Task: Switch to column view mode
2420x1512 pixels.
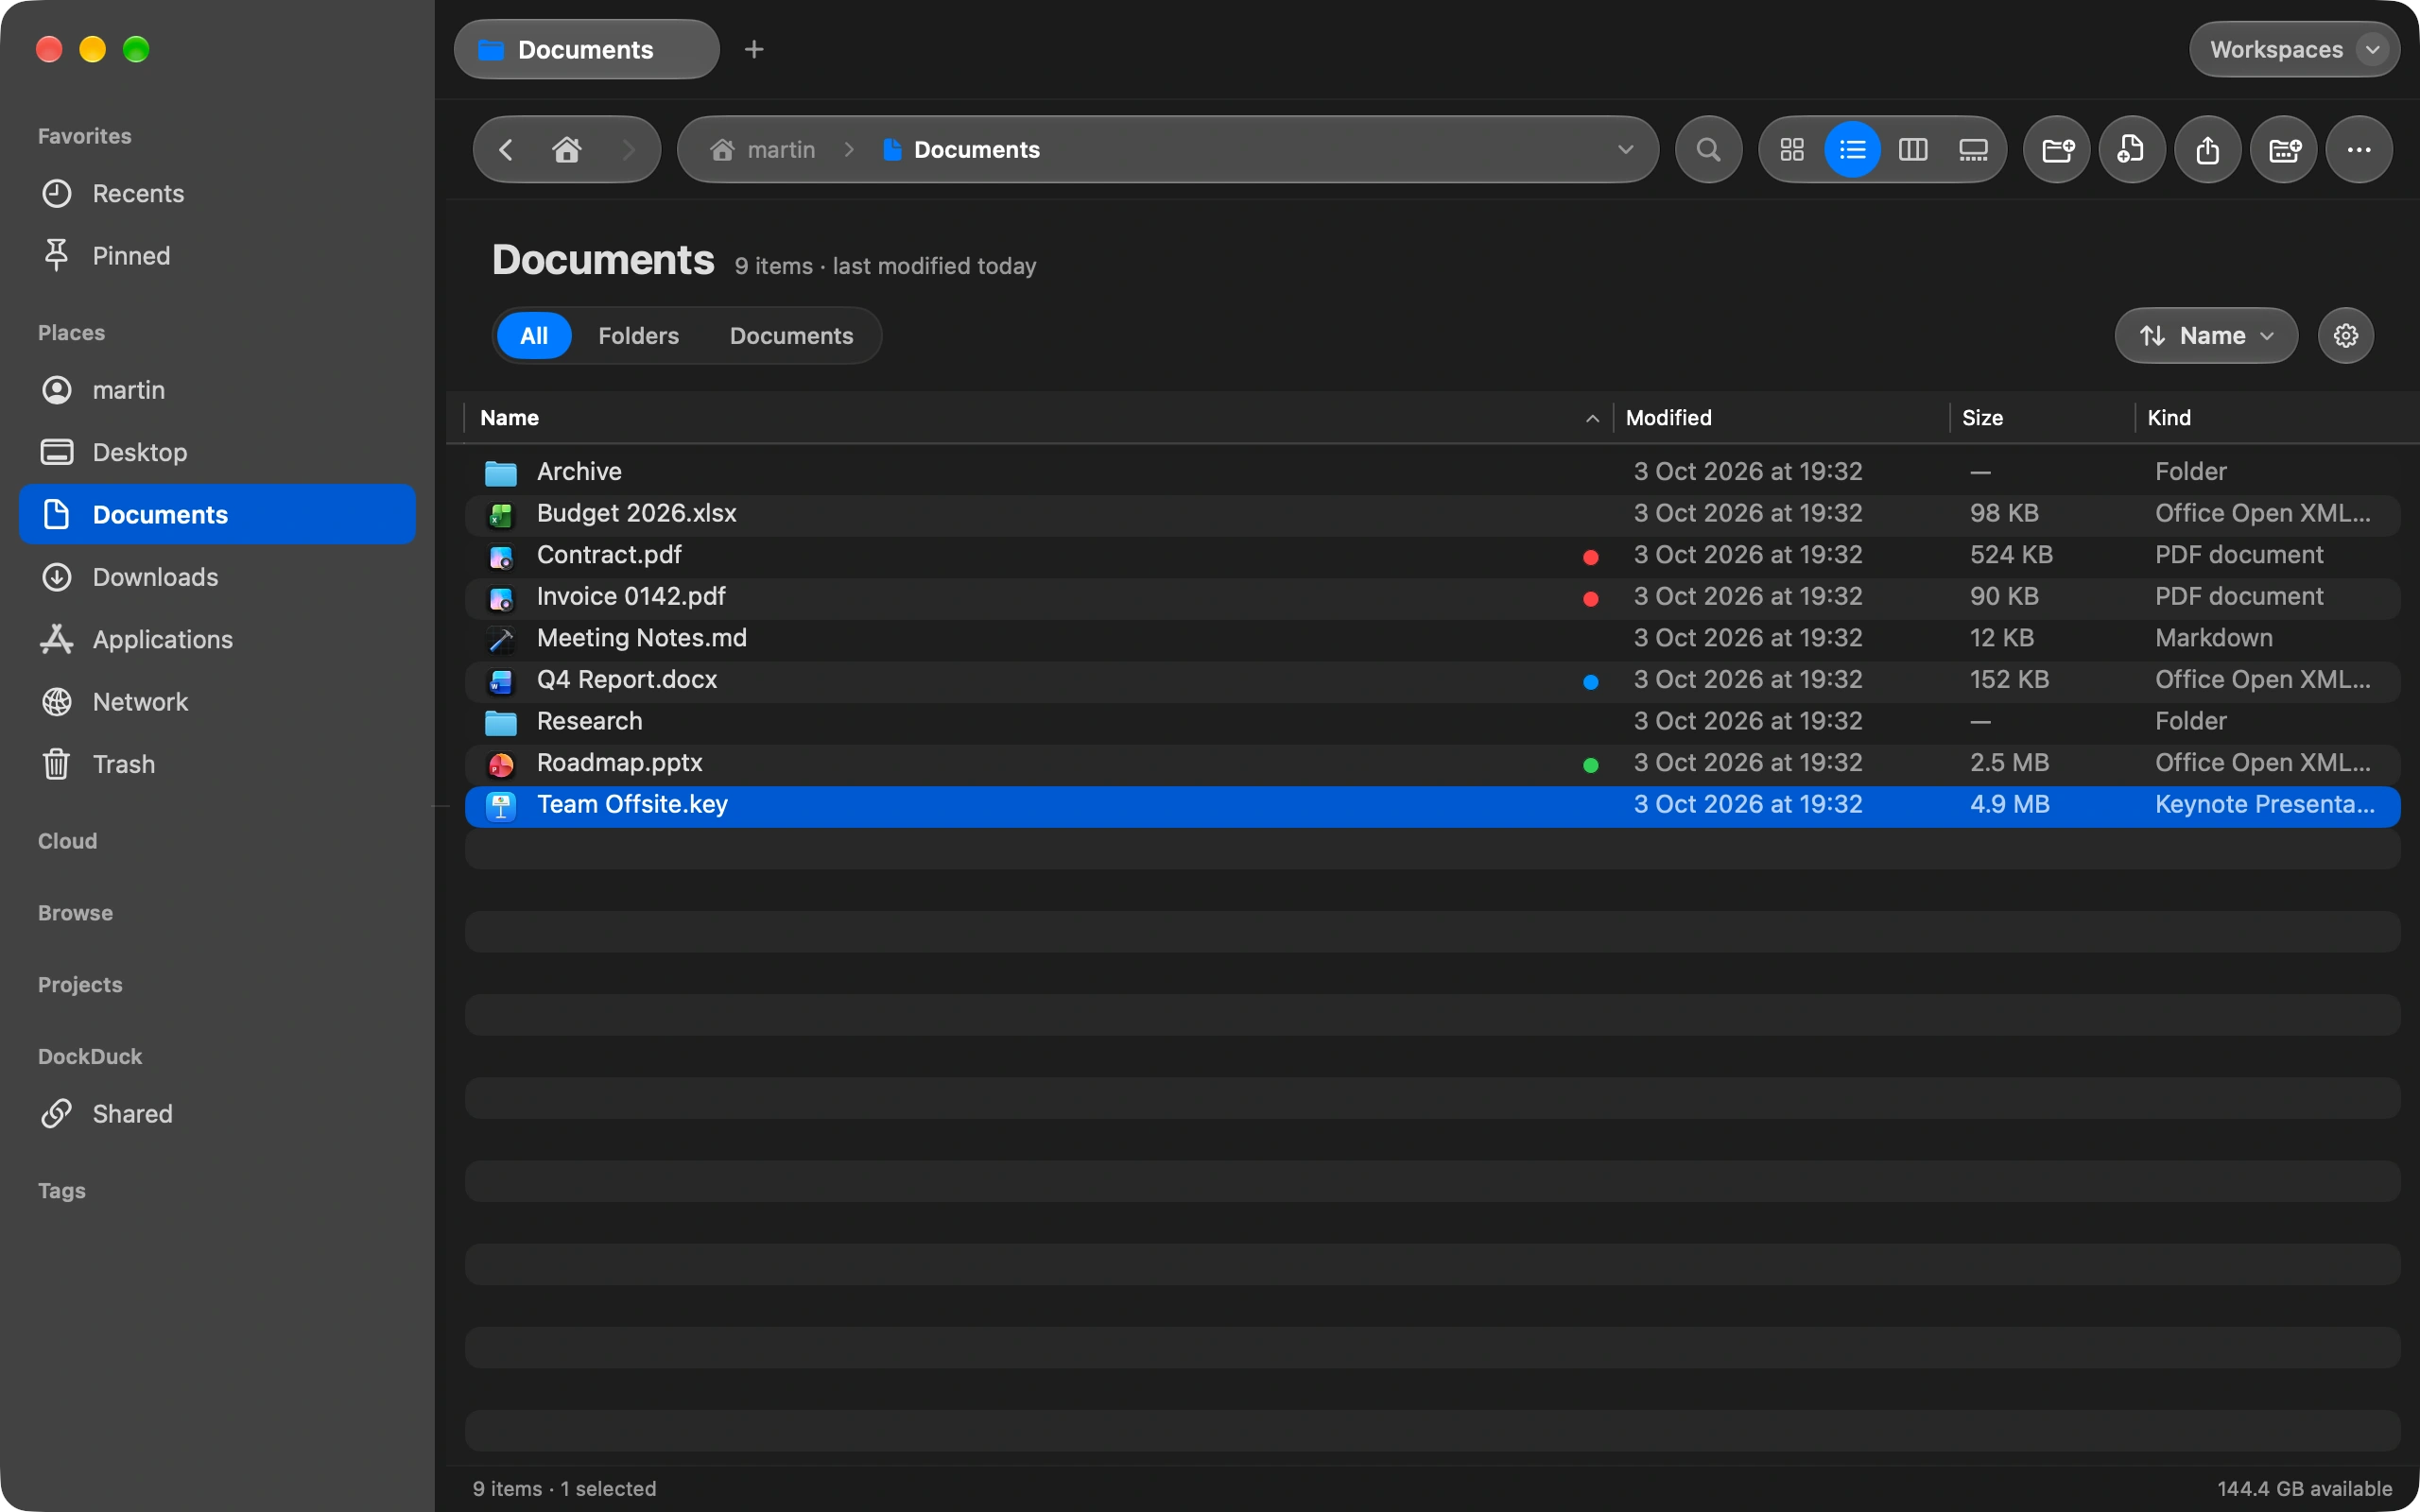Action: pos(1912,150)
